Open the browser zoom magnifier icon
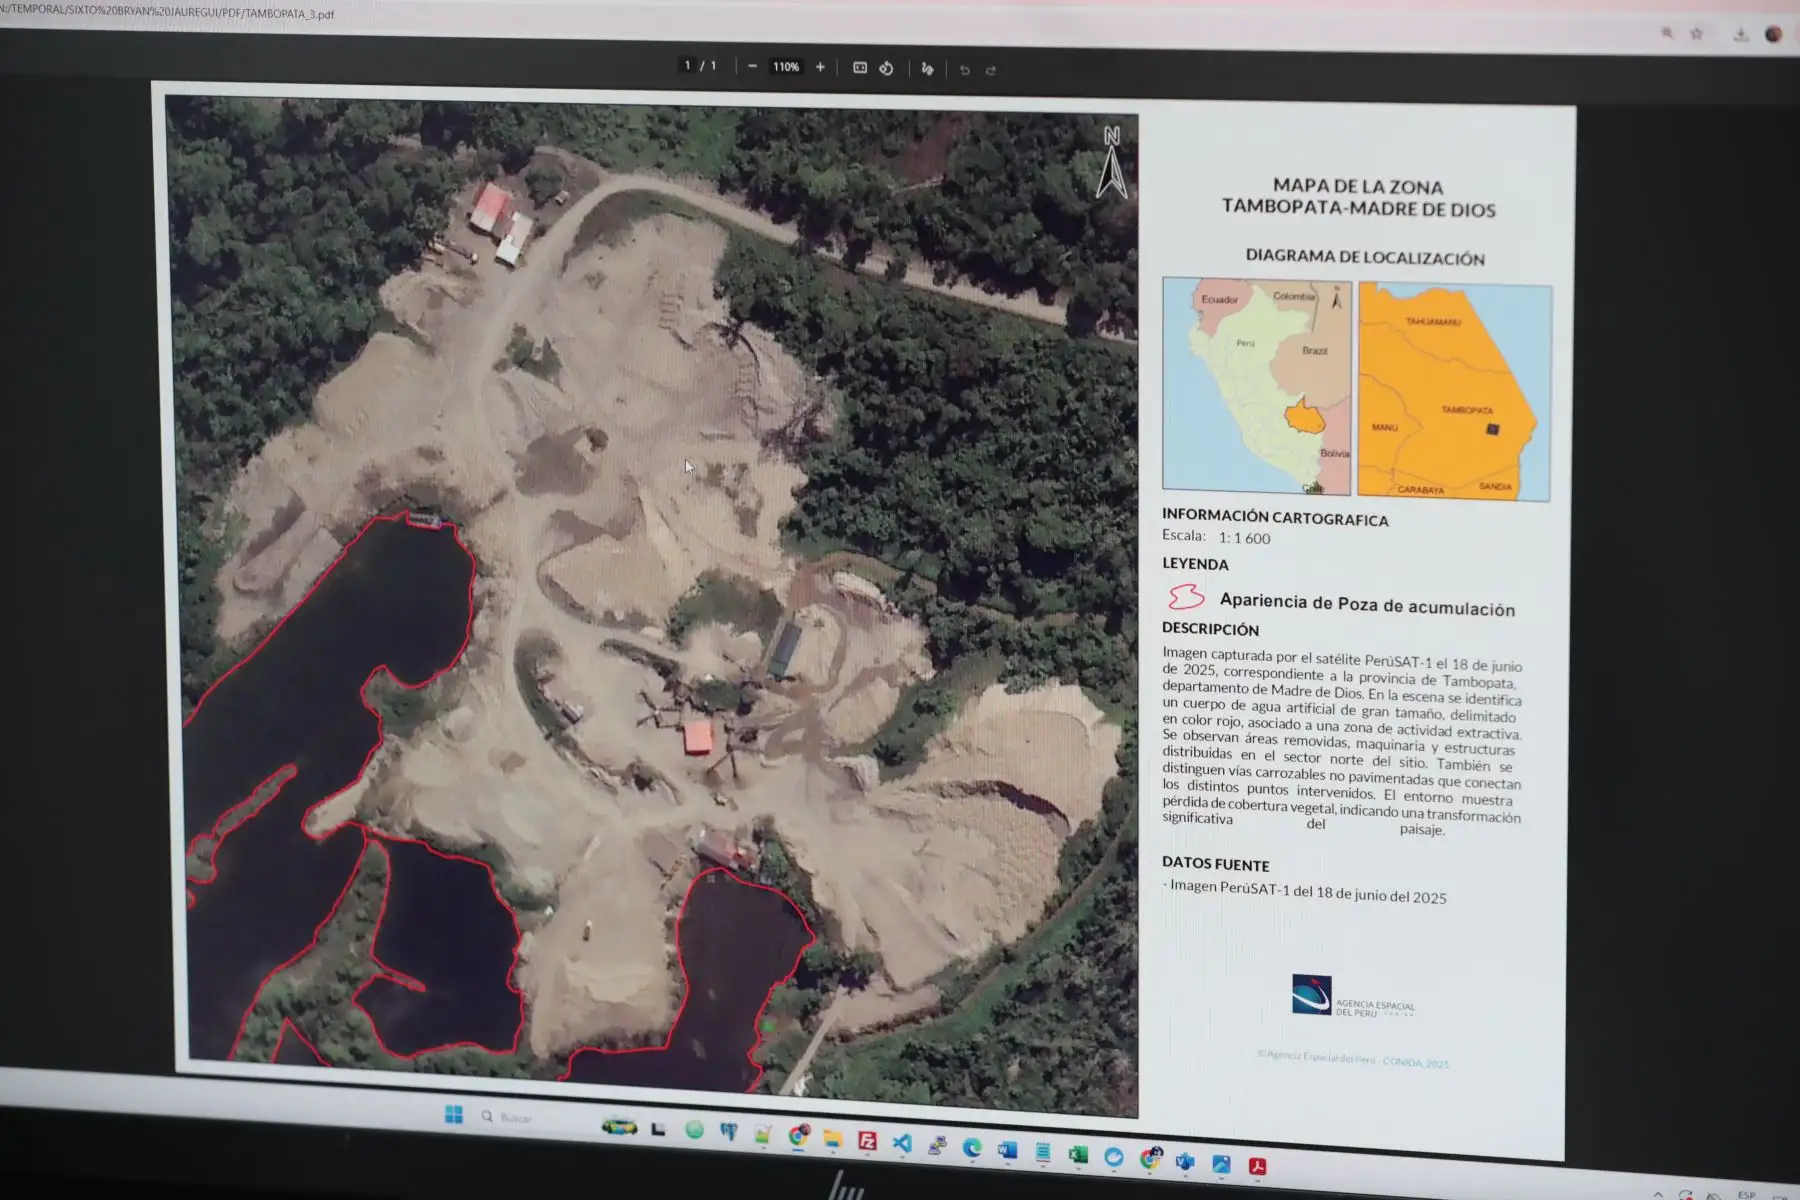 (x=1667, y=33)
